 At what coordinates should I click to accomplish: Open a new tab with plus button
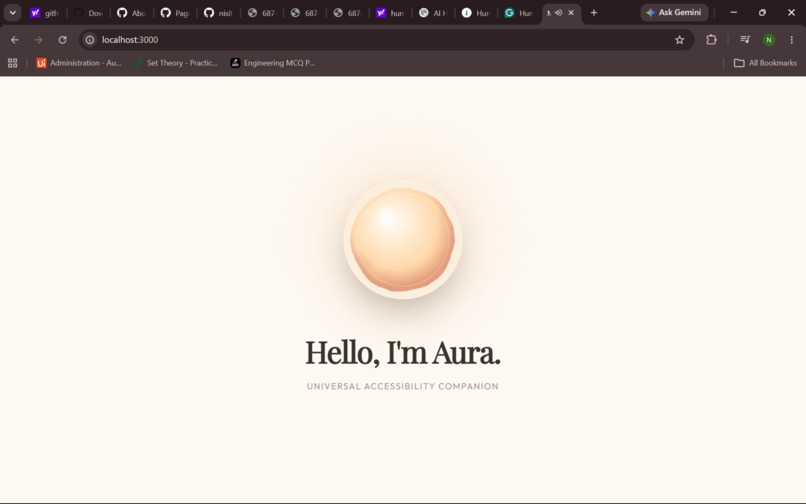[594, 13]
